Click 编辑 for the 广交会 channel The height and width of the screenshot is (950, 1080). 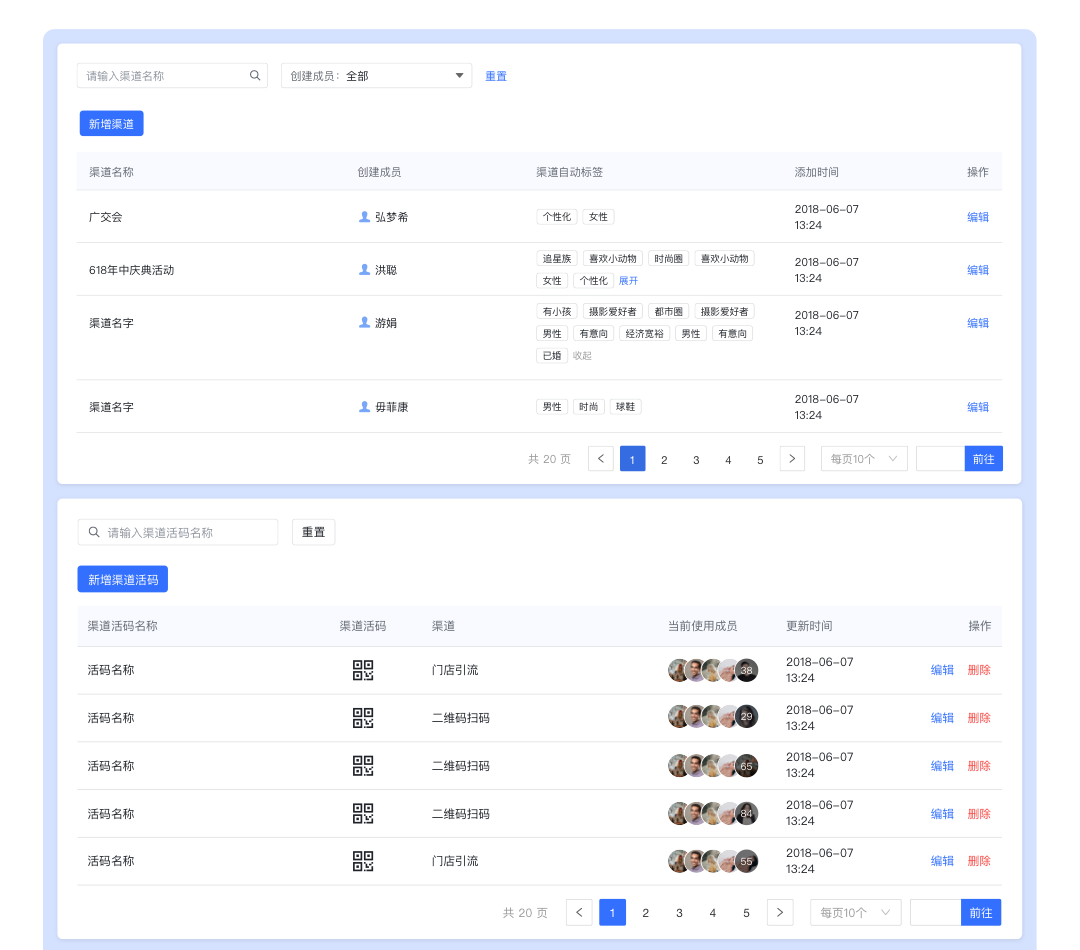977,217
